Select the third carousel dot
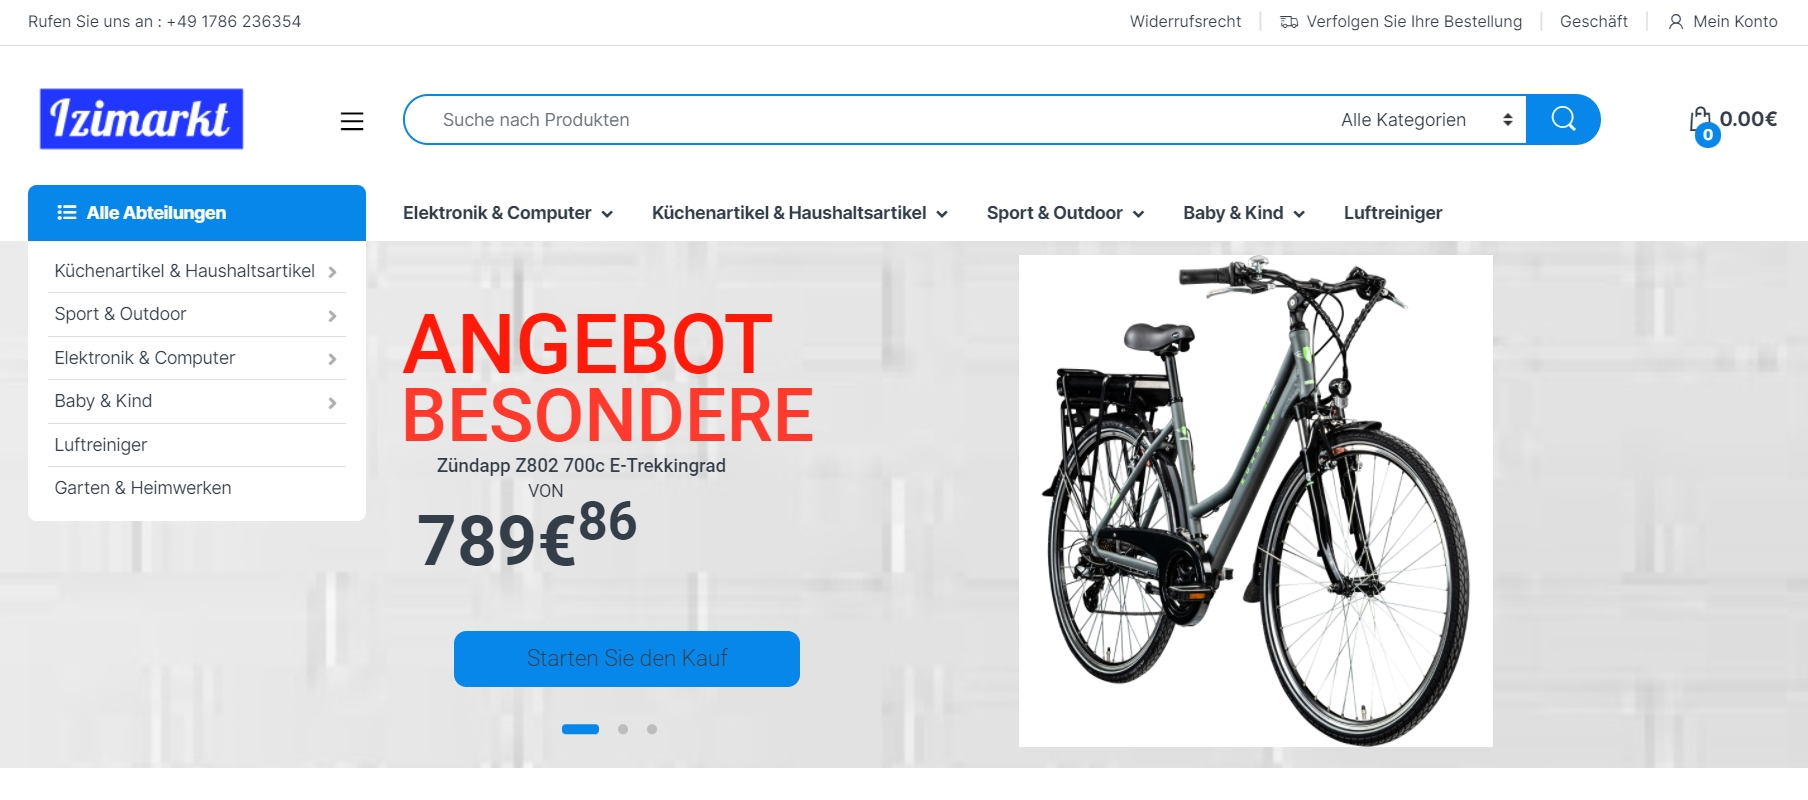 652,729
